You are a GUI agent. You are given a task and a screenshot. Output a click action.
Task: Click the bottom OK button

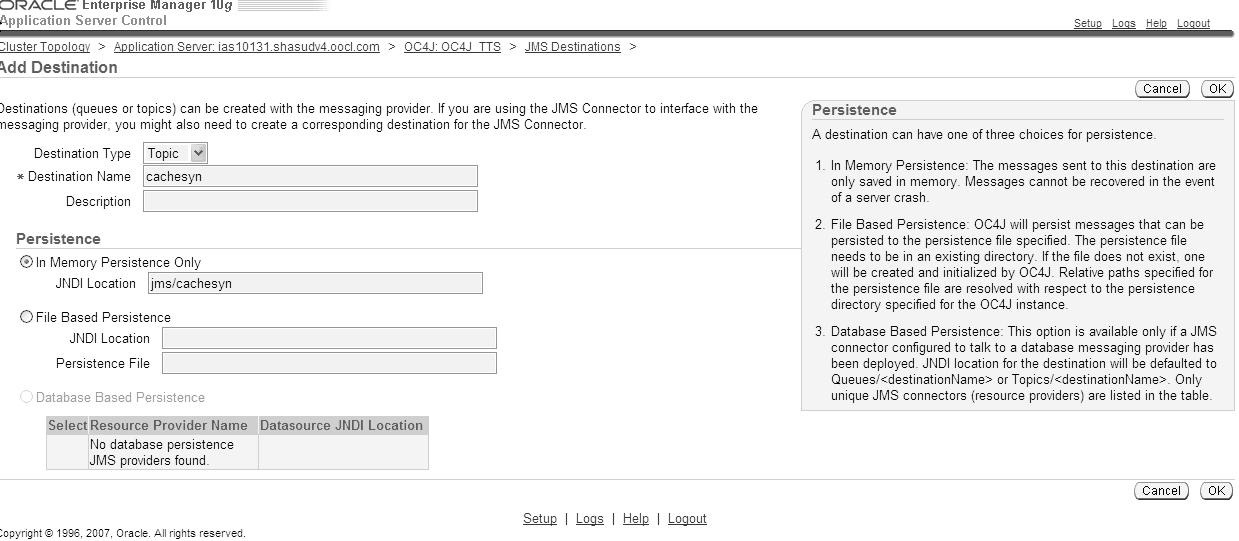tap(1216, 491)
